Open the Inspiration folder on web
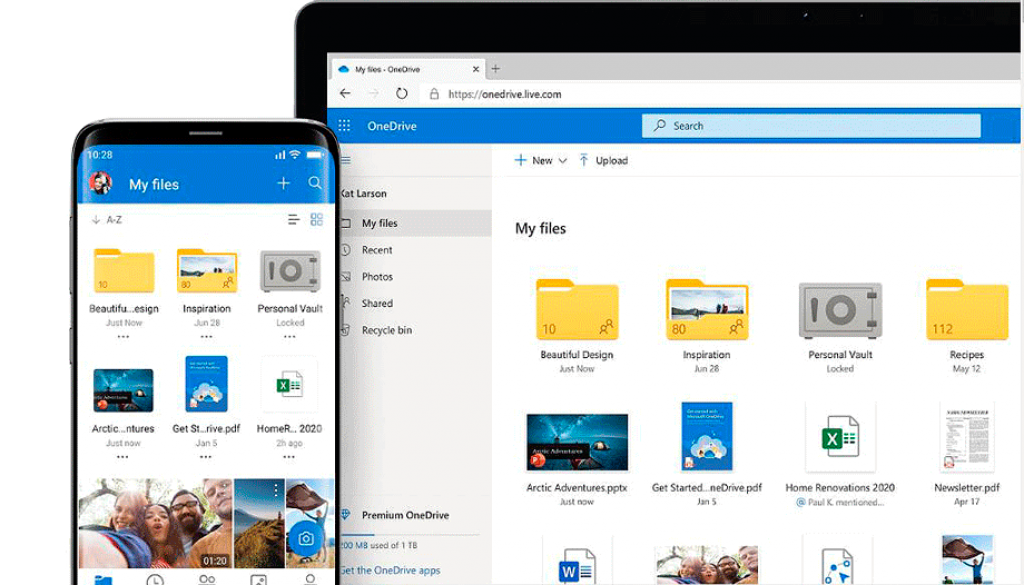This screenshot has height=585, width=1024. (x=707, y=309)
